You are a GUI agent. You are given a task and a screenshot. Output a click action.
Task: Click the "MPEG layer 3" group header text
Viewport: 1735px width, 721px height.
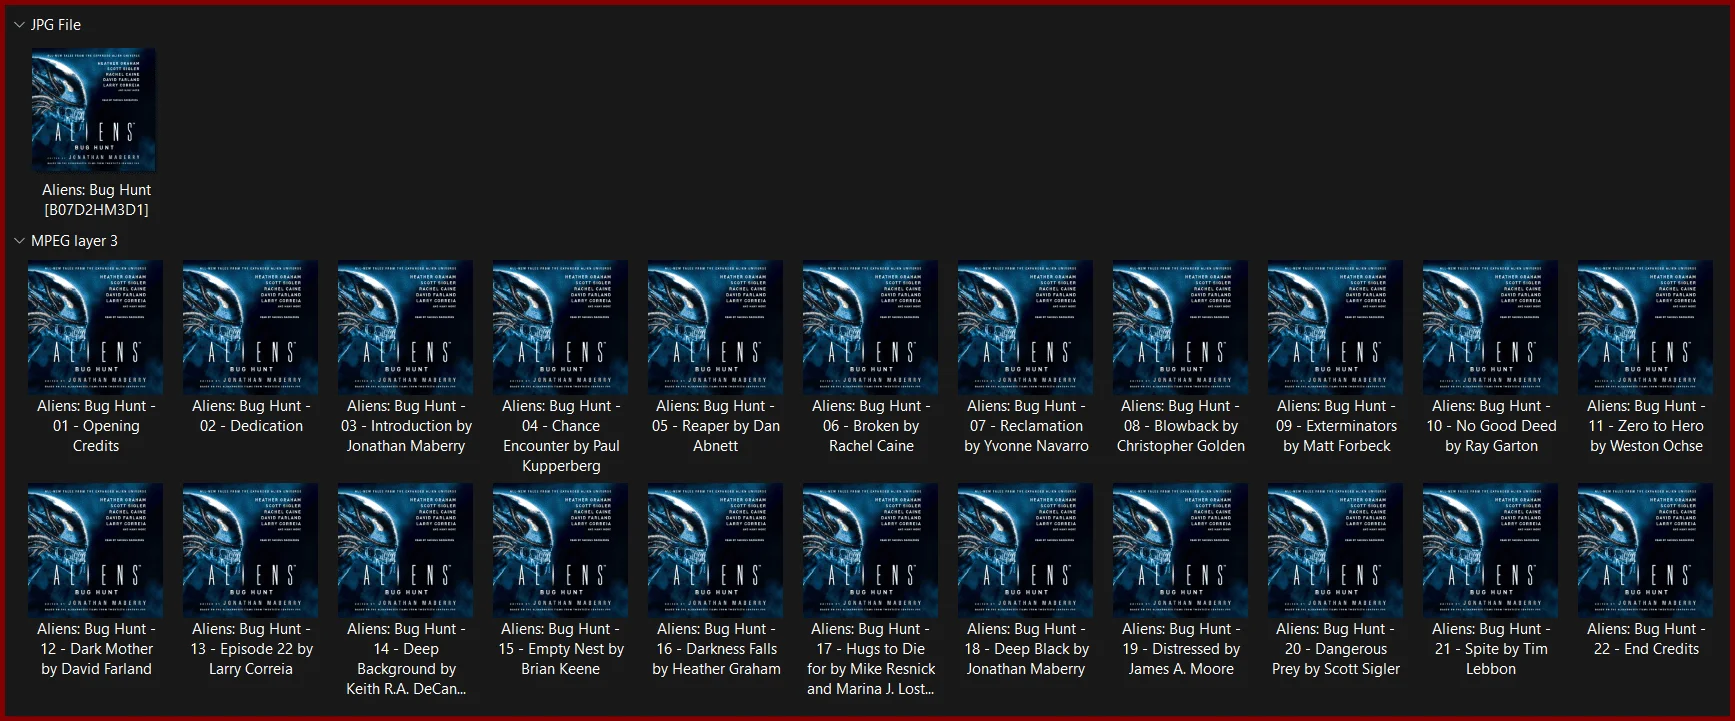pos(74,241)
